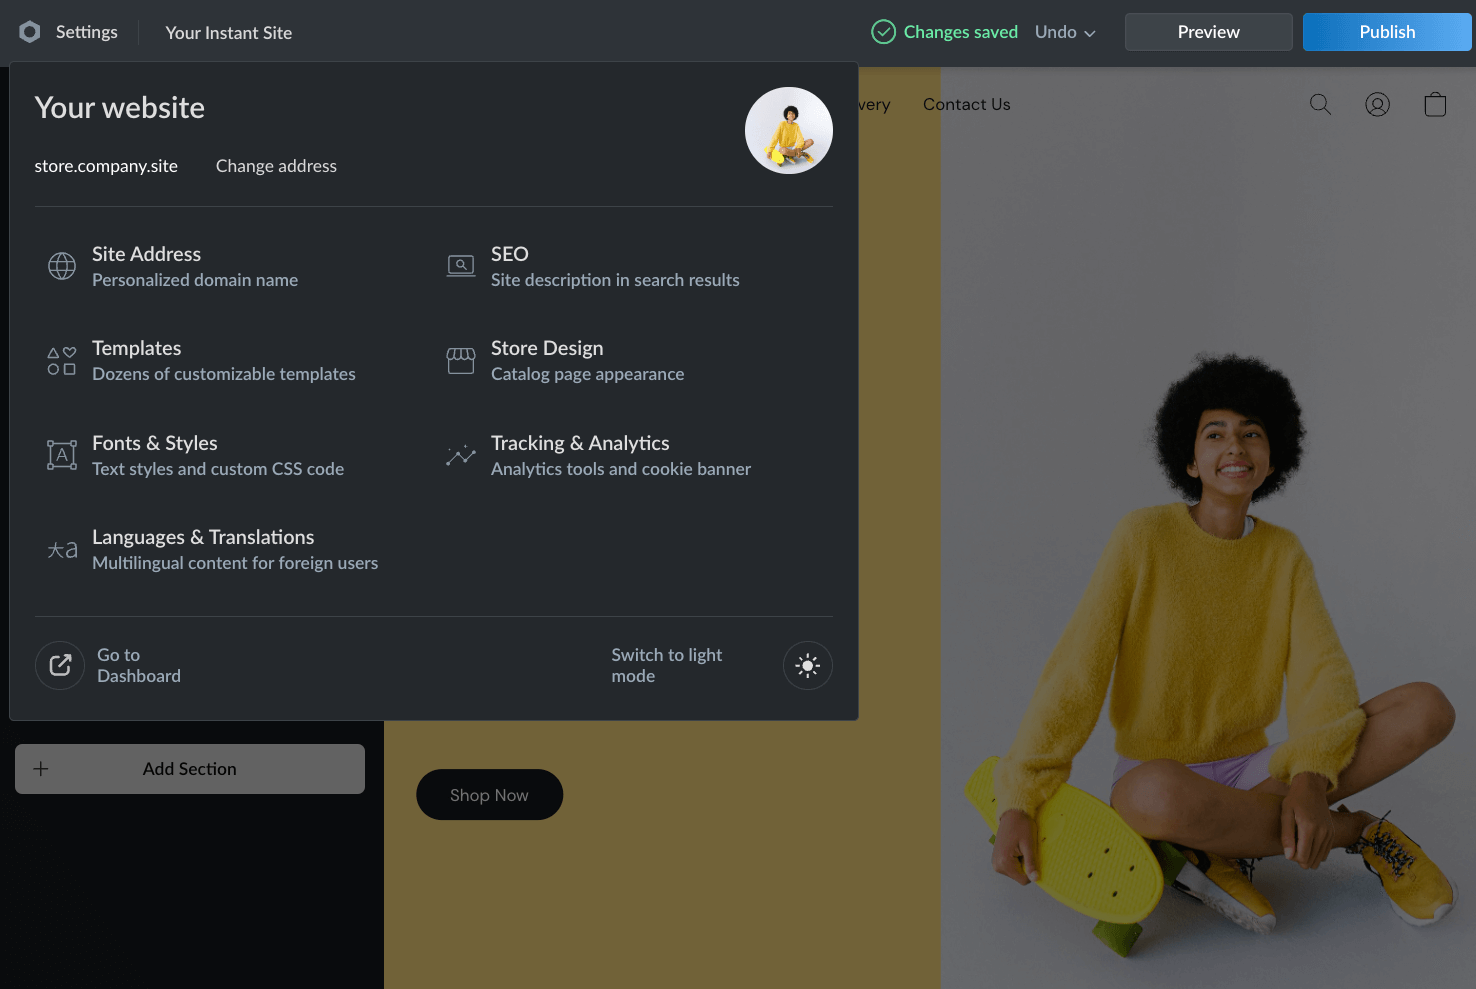
Task: Select the Fonts & Styles icon
Action: (61, 455)
